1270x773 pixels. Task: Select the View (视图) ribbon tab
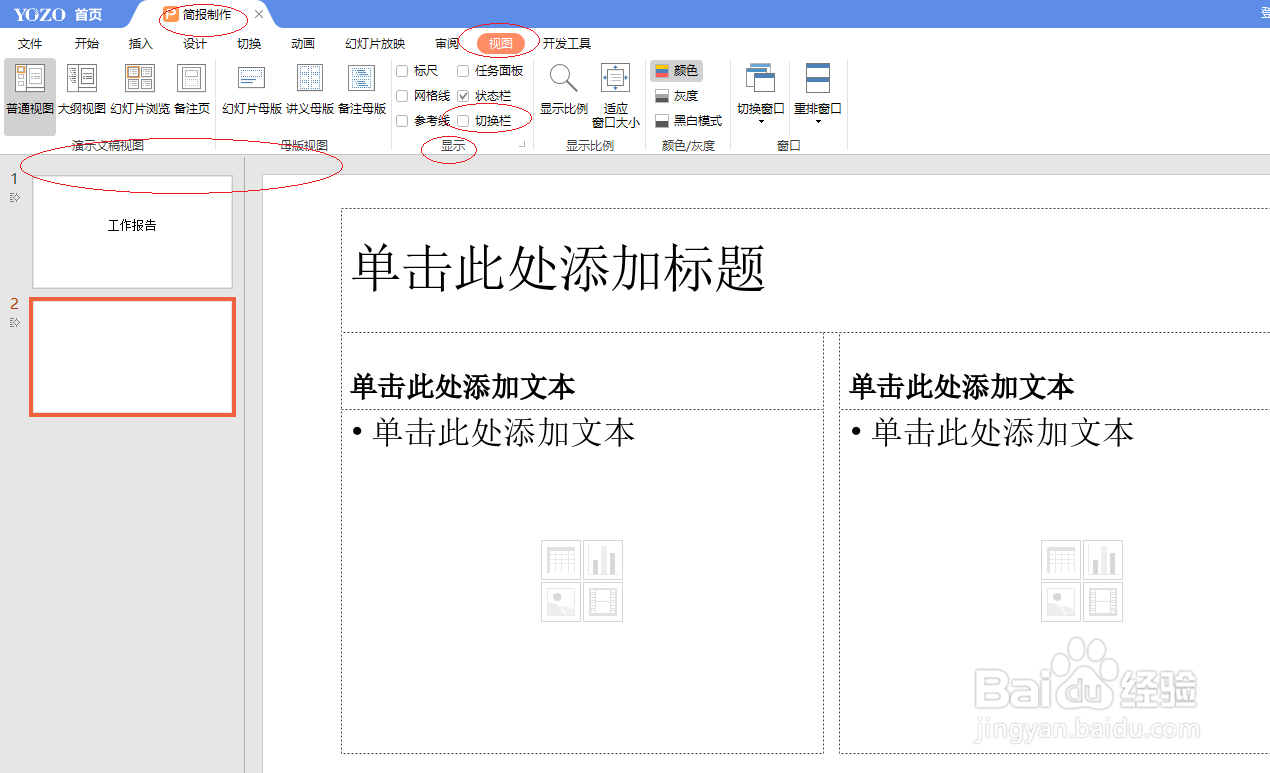[501, 44]
